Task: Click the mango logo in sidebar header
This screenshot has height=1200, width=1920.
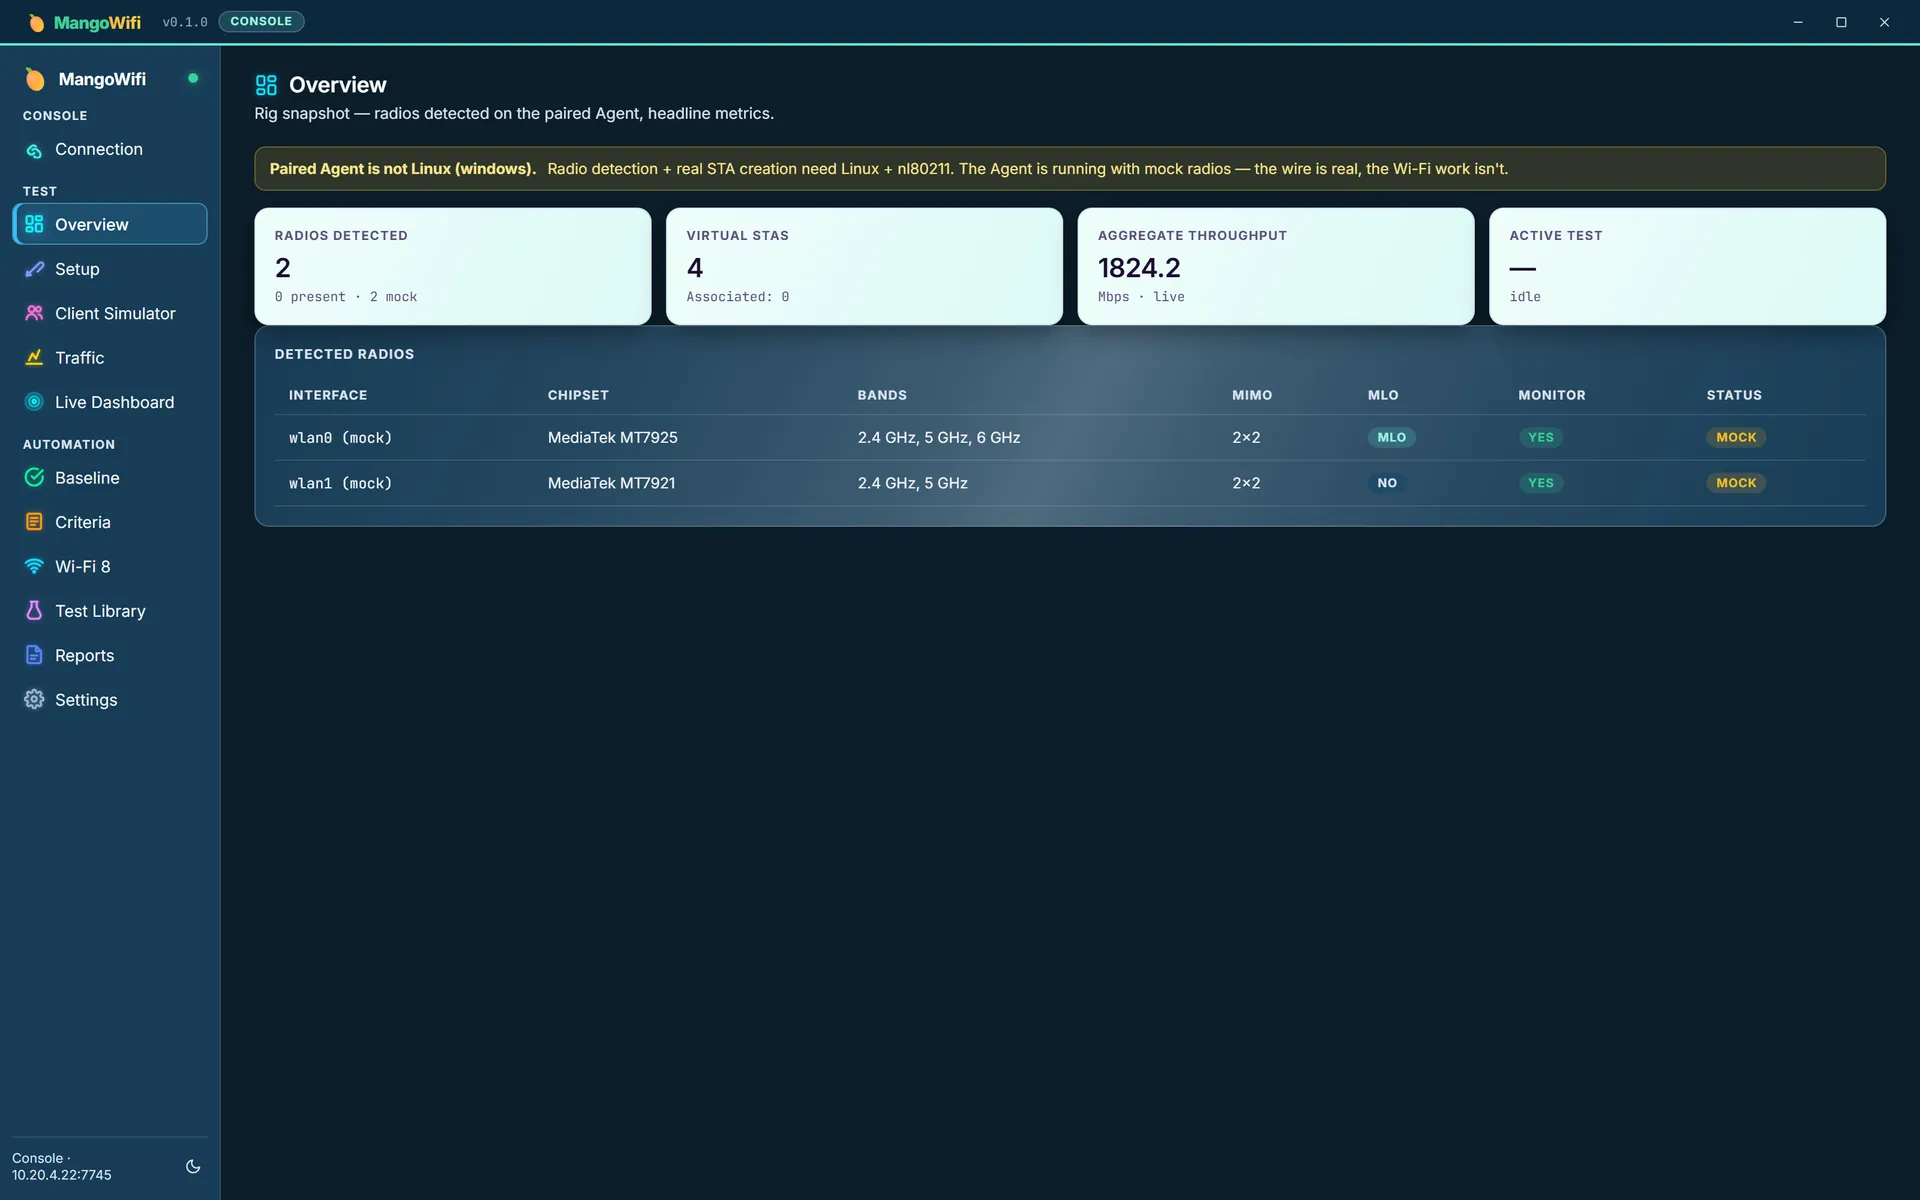Action: [35, 79]
